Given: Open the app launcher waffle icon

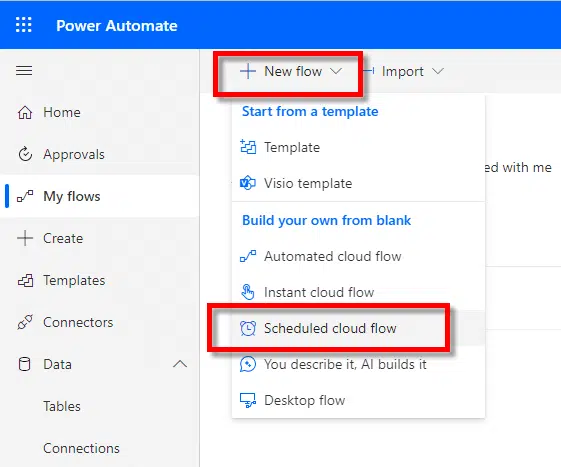Looking at the screenshot, I should tap(24, 25).
